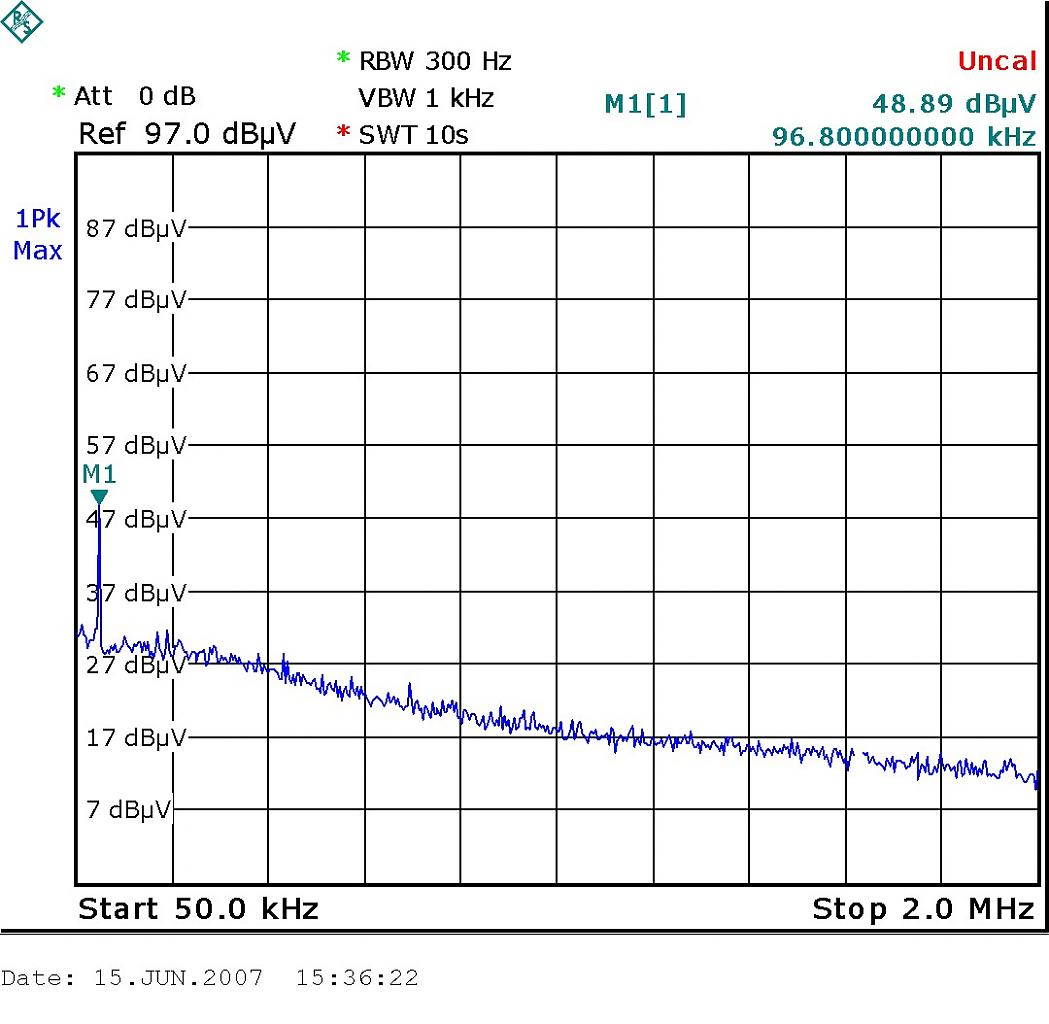Click the 1Pk trace detector label
This screenshot has height=1024, width=1049.
coord(37,219)
